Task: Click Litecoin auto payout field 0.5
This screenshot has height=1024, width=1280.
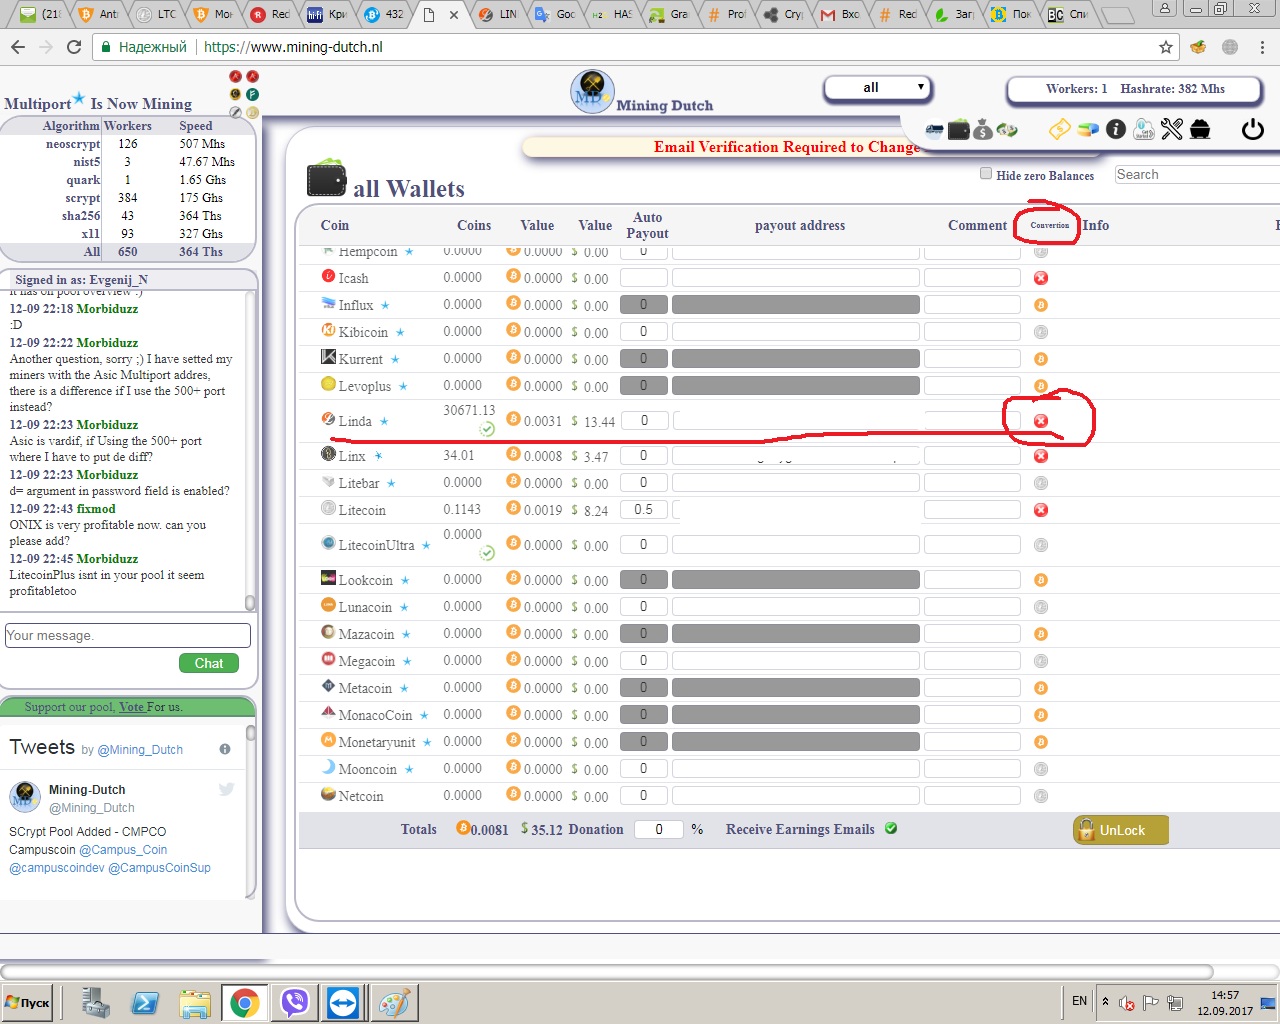Action: coord(644,510)
